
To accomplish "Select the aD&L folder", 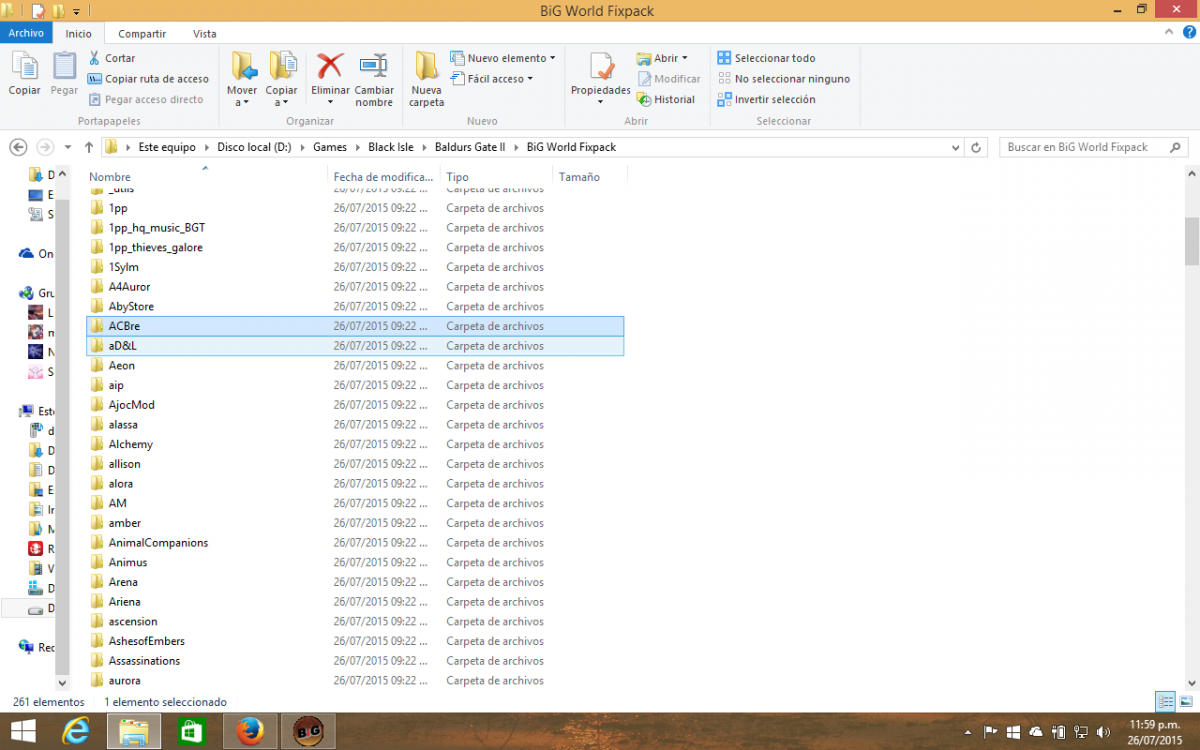I will 355,346.
